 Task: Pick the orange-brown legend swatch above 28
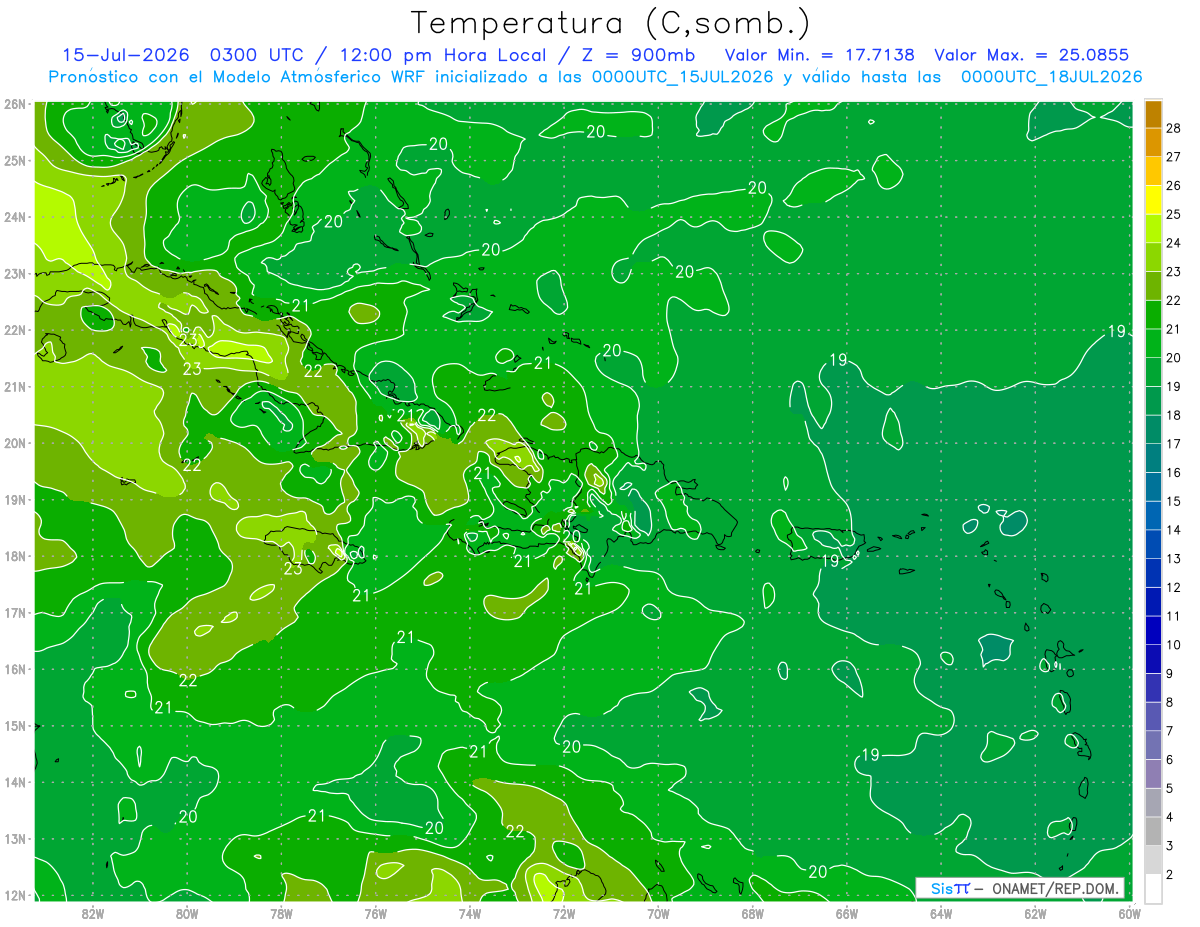(x=1153, y=114)
